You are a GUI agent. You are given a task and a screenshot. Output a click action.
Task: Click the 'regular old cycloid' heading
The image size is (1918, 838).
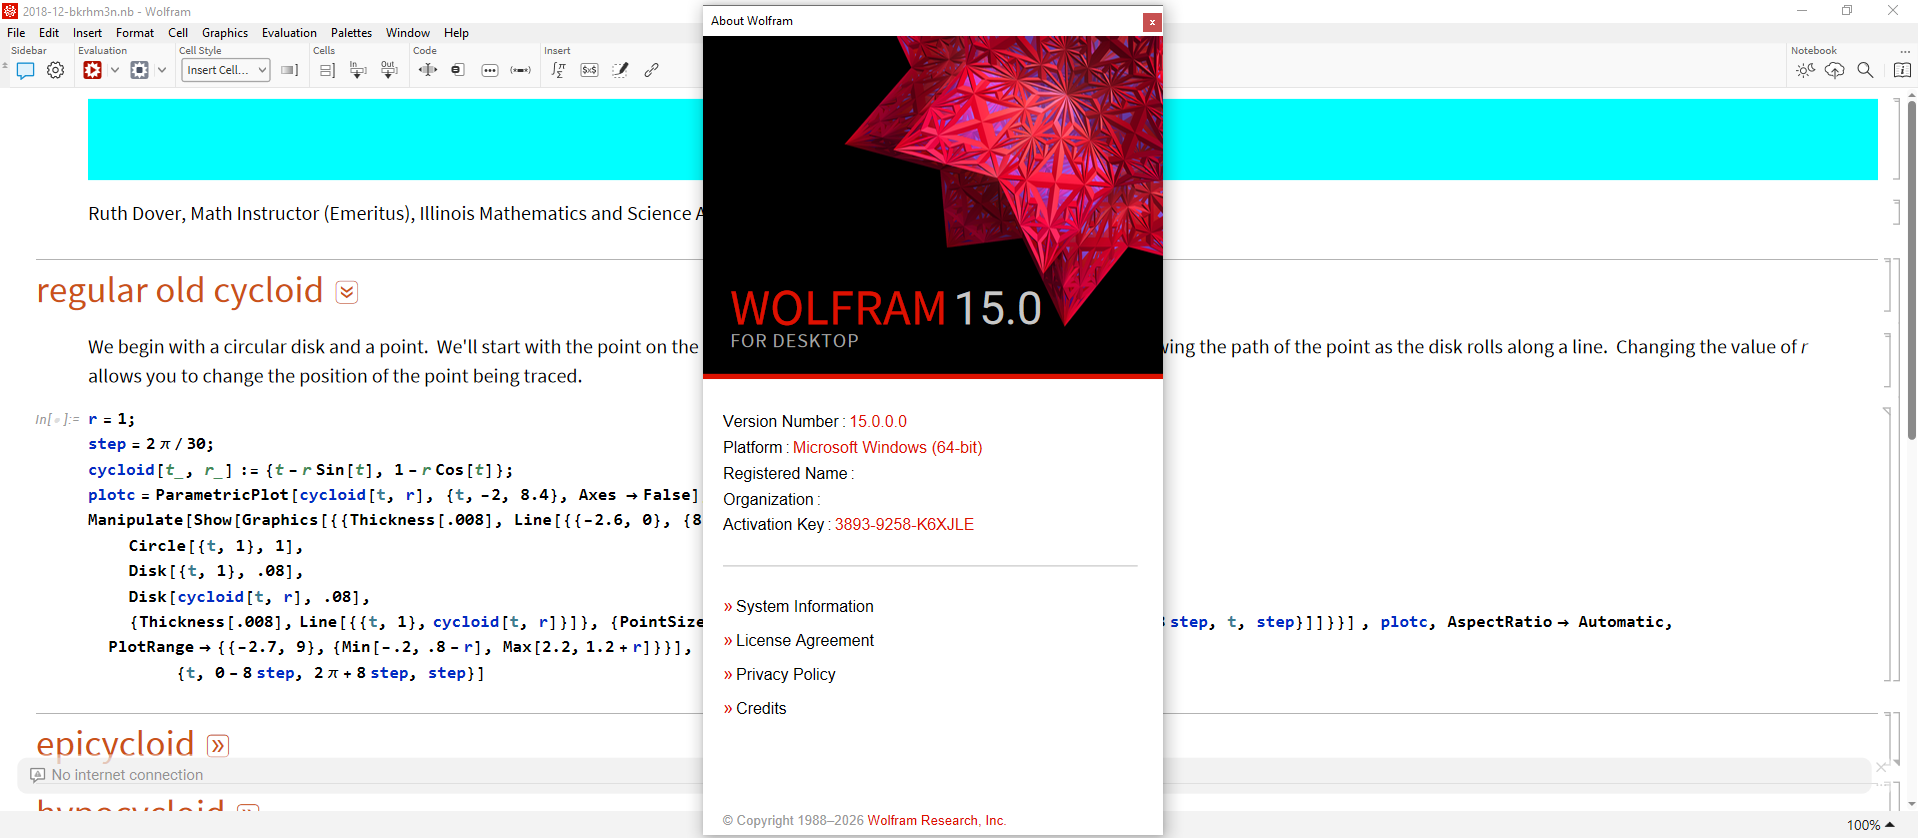click(x=180, y=290)
